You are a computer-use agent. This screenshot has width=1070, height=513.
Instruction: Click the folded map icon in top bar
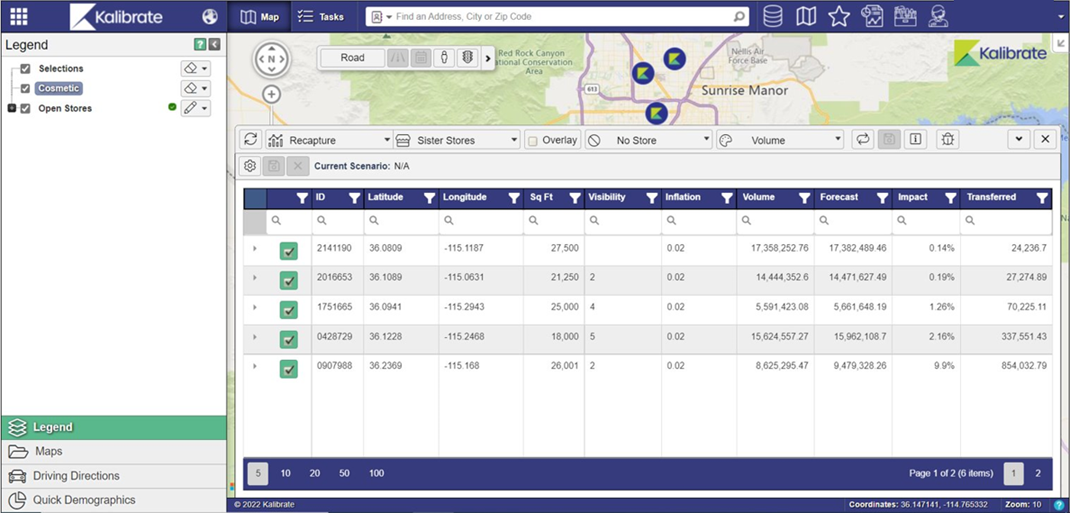(806, 16)
